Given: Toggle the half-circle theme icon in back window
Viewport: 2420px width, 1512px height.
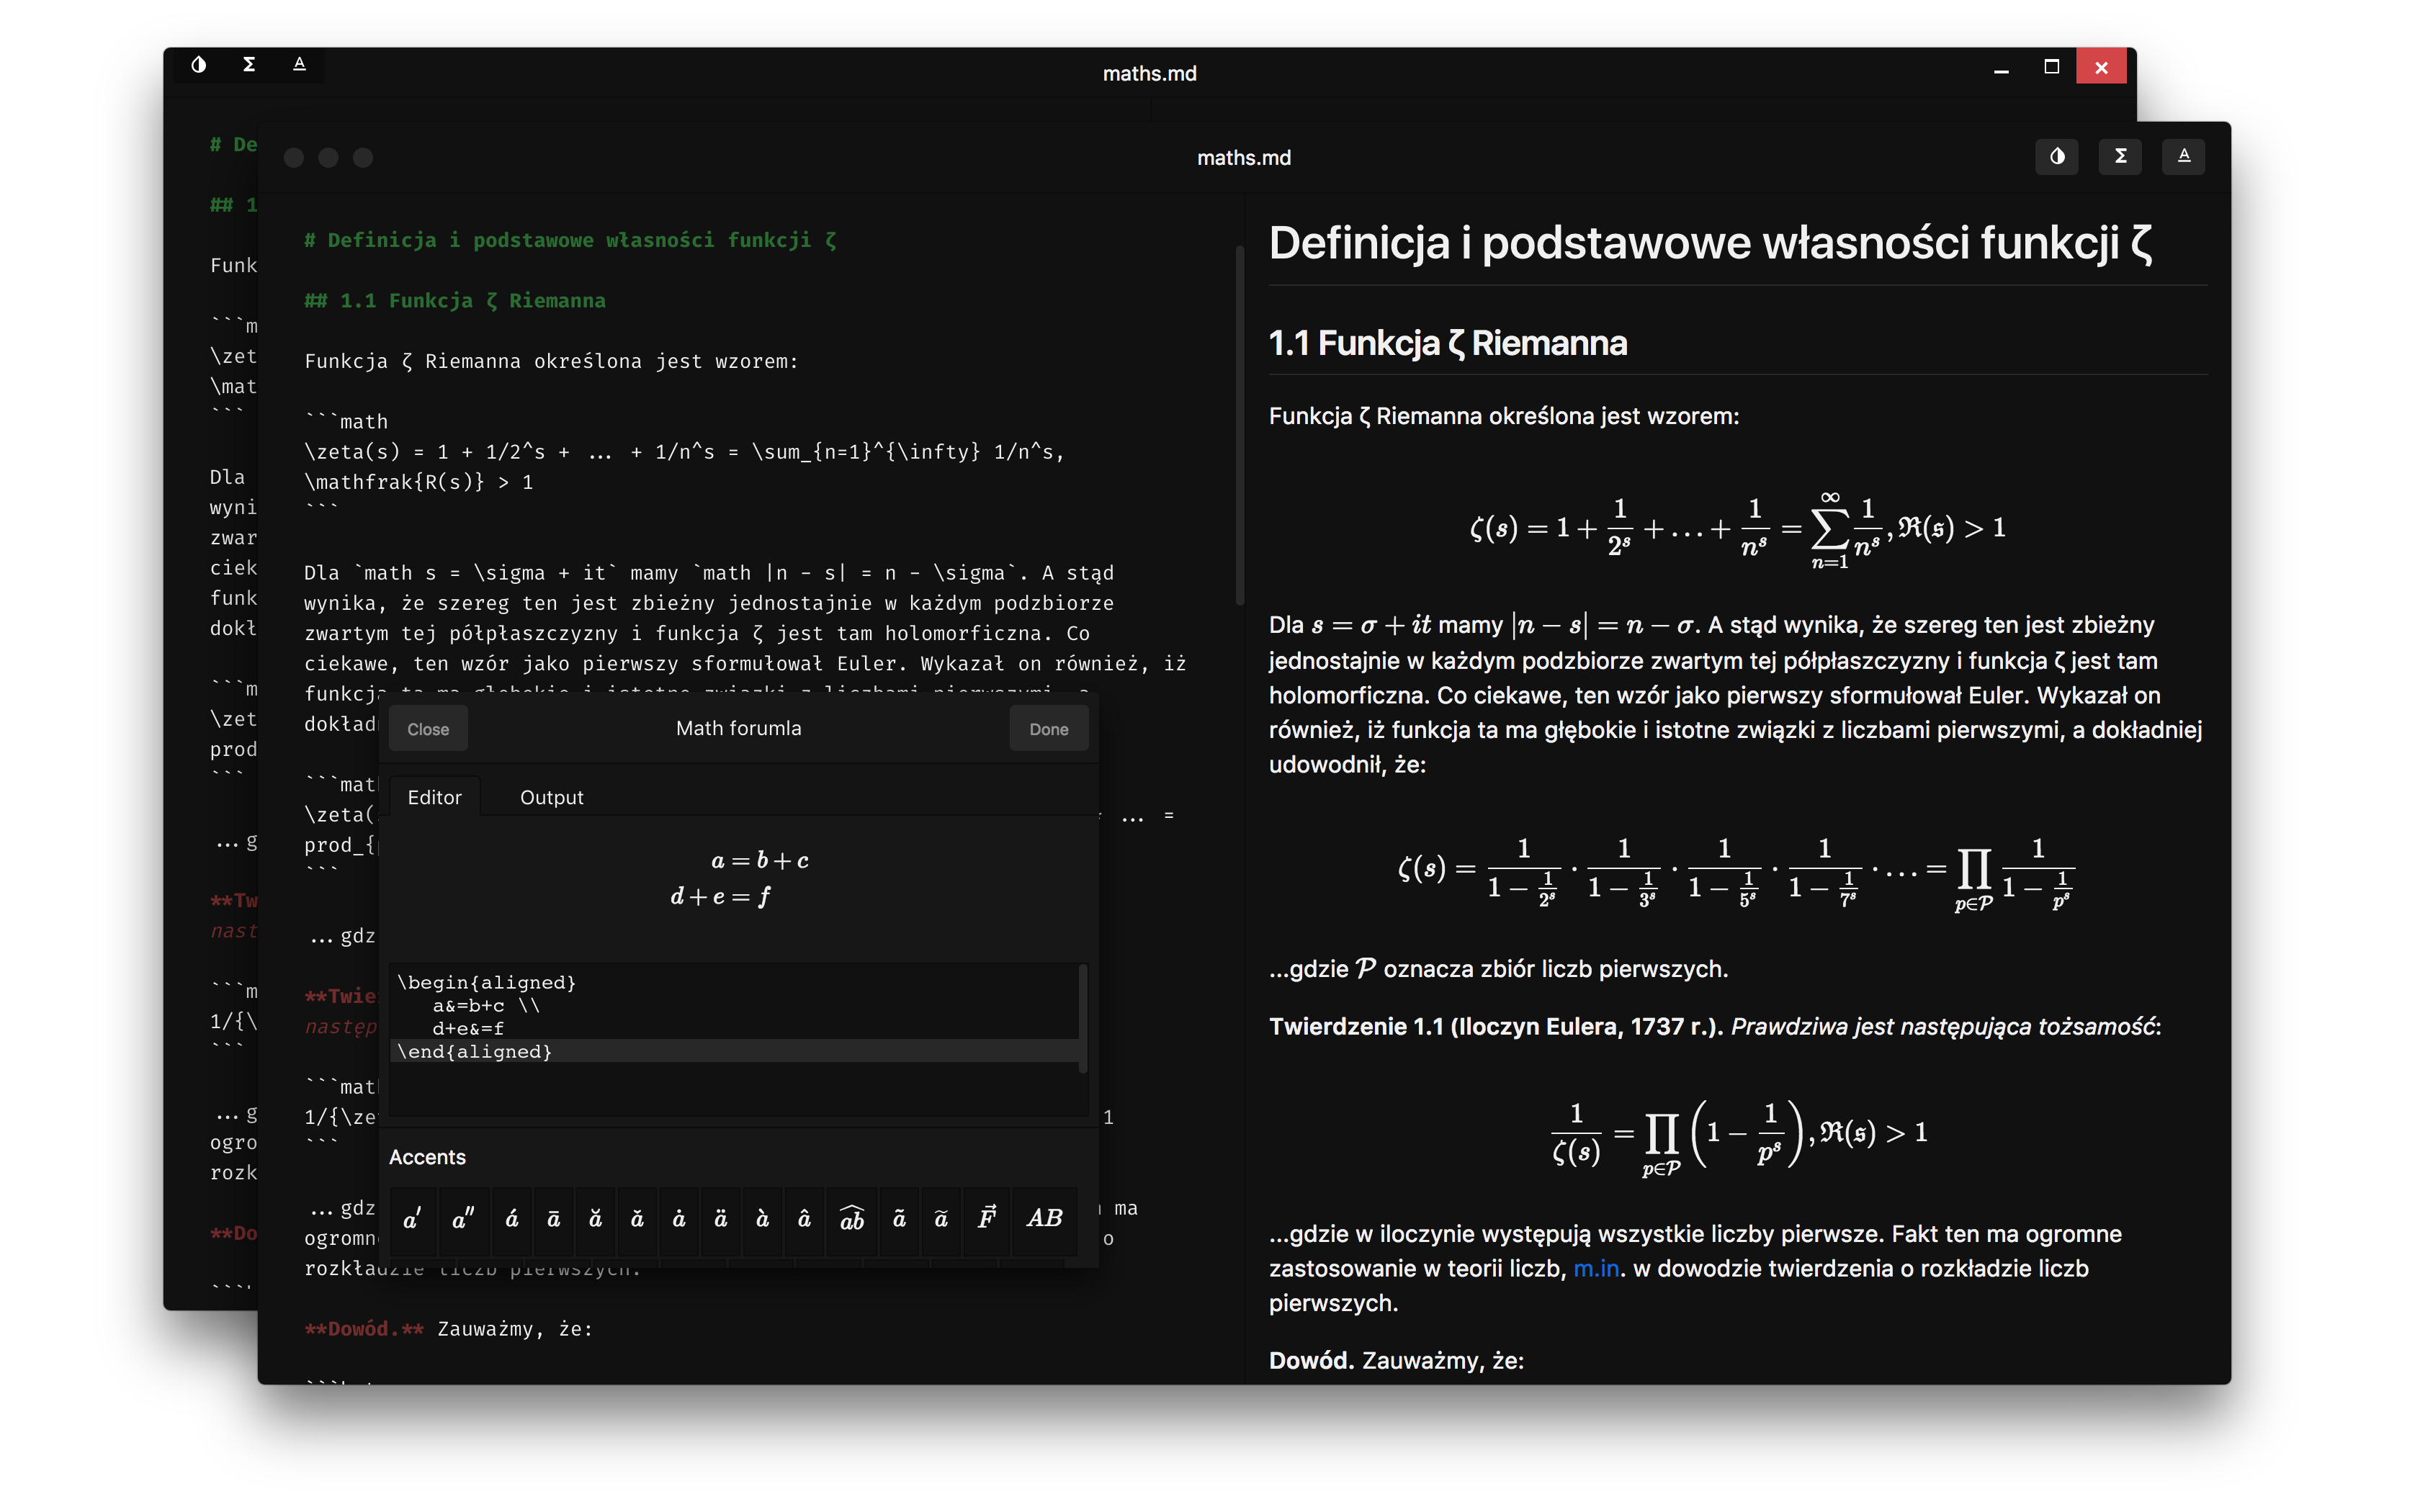Looking at the screenshot, I should (x=199, y=65).
